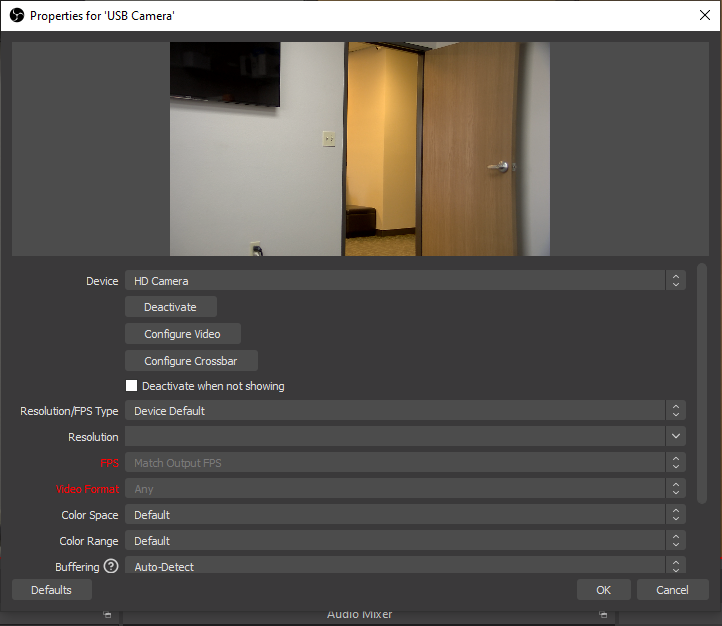
Task: Expand the Resolution/FPS Type dropdown
Action: pyautogui.click(x=404, y=411)
